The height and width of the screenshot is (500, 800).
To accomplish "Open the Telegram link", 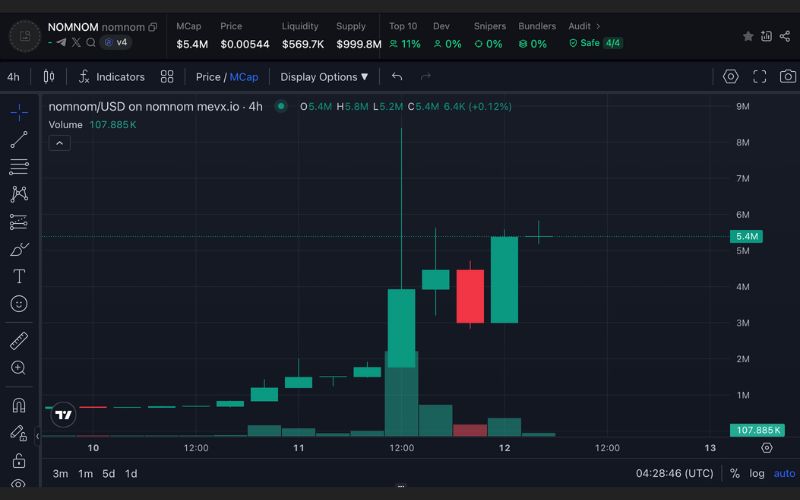I will 61,42.
